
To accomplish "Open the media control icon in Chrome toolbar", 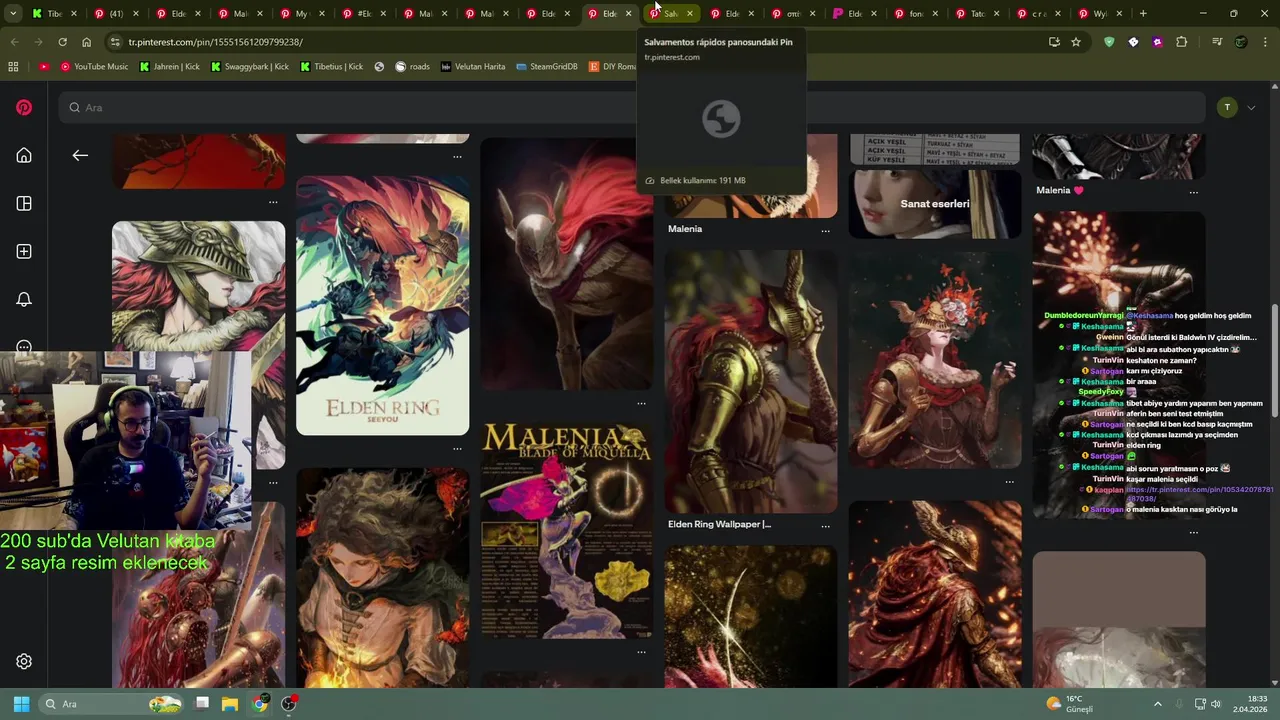I will (x=1217, y=42).
